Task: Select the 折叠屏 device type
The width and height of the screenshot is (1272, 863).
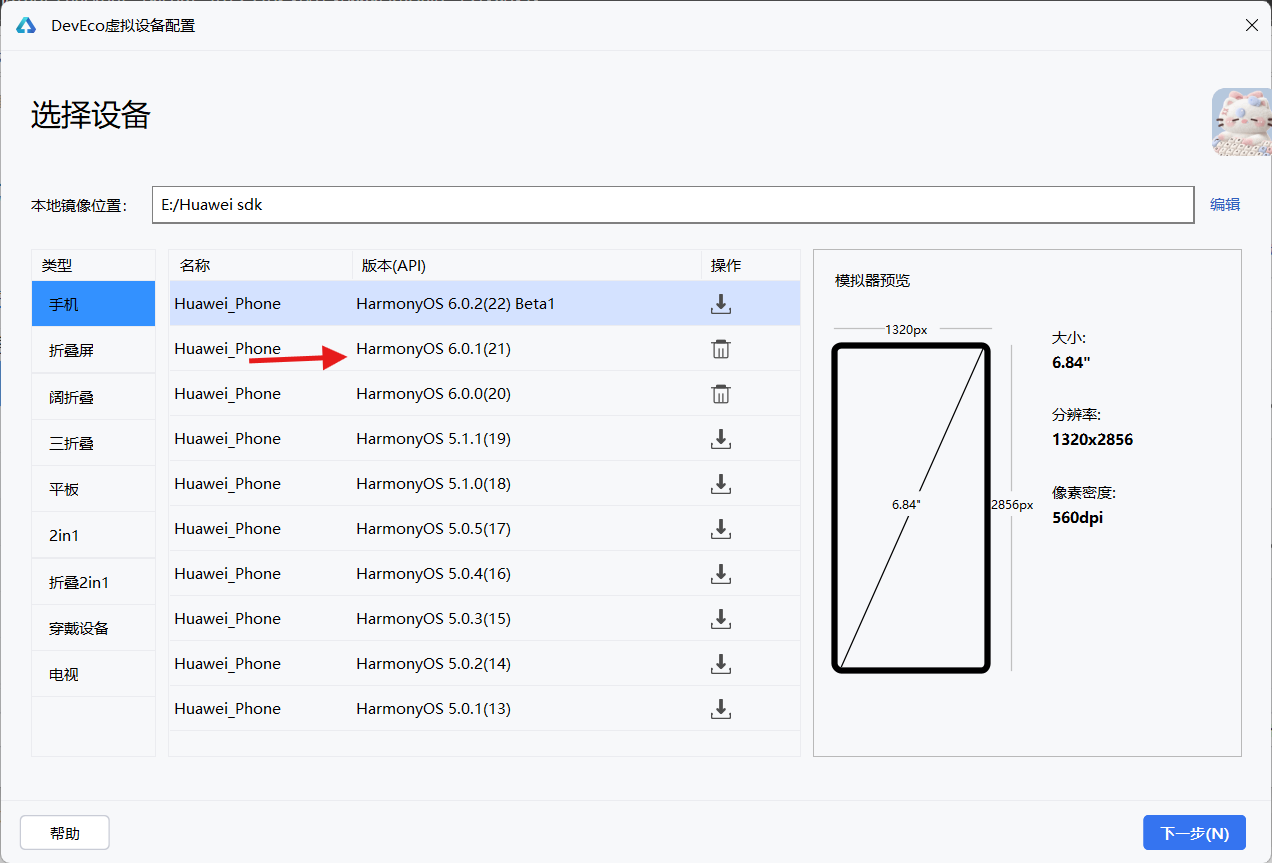Action: tap(94, 350)
